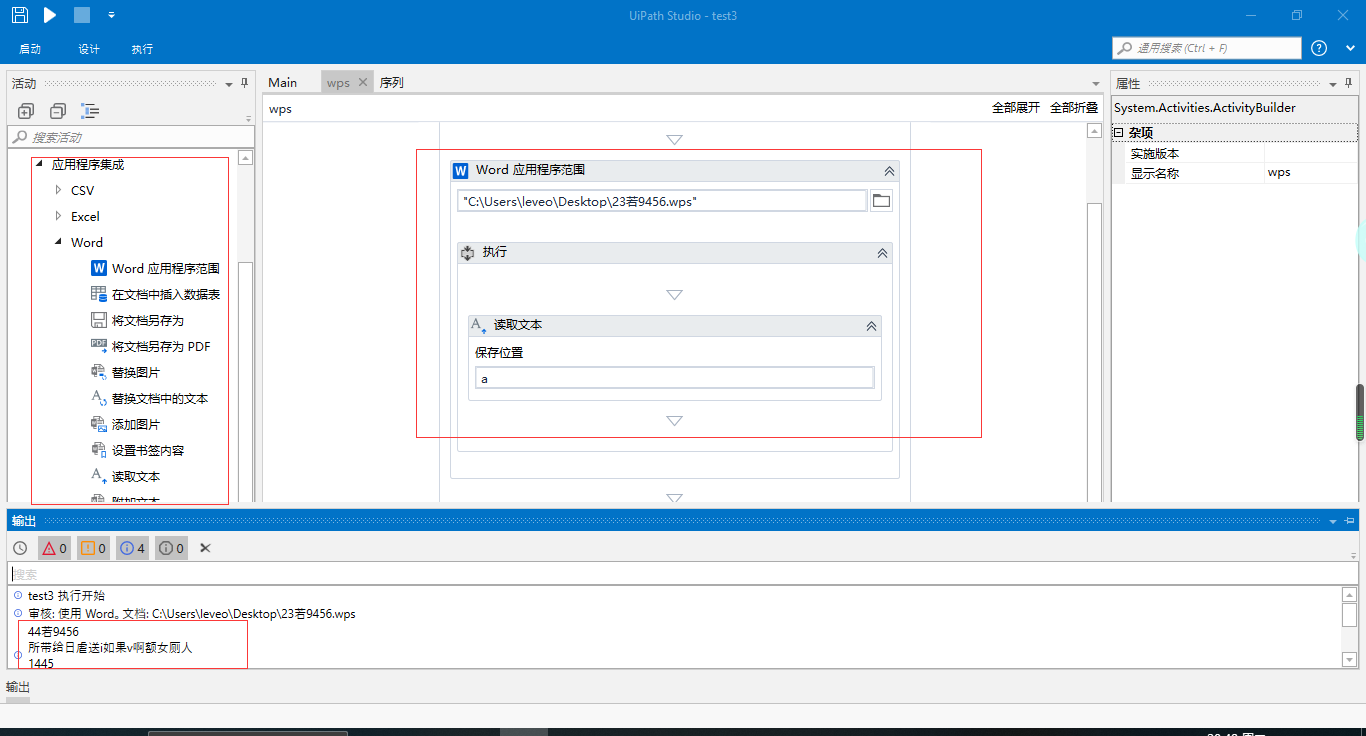Switch to the Main workflow tab

[x=283, y=82]
